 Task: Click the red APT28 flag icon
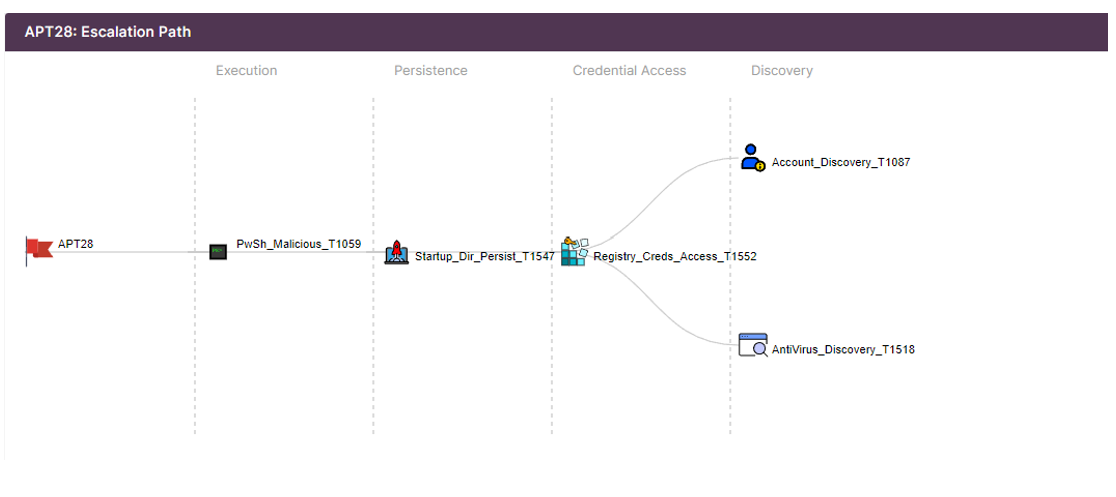[38, 249]
